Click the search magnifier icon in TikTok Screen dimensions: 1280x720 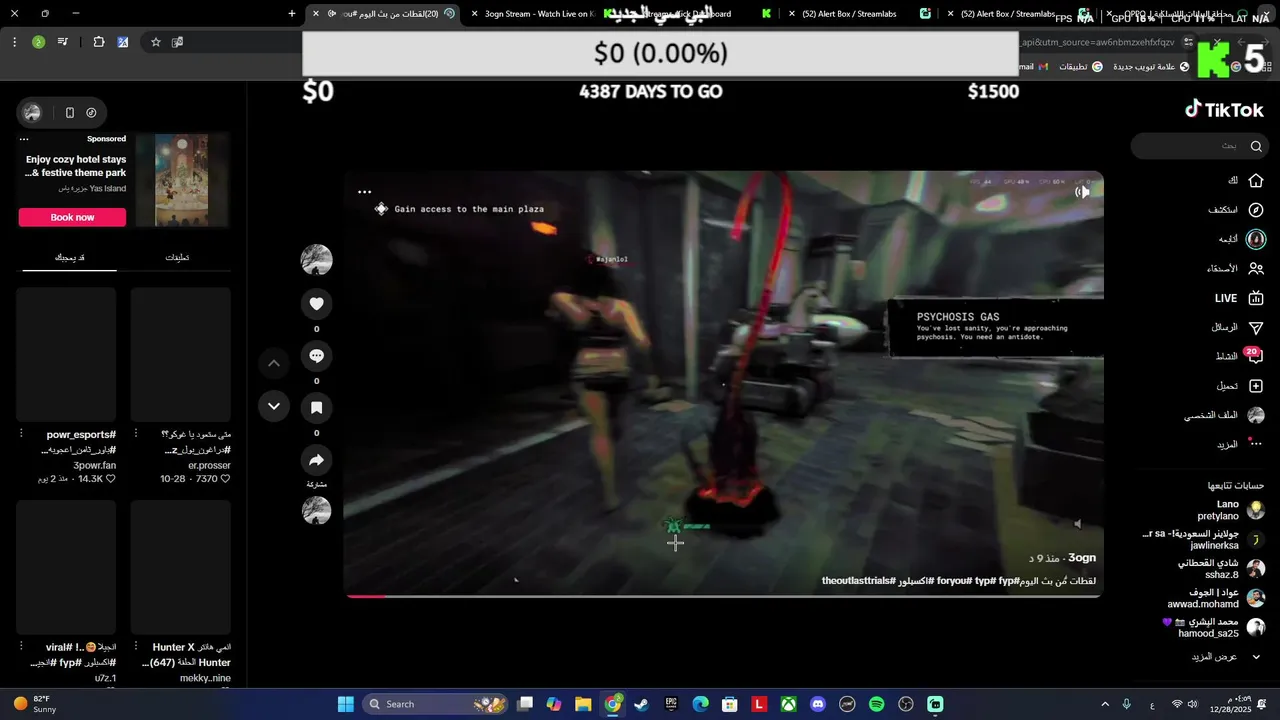coord(1256,146)
